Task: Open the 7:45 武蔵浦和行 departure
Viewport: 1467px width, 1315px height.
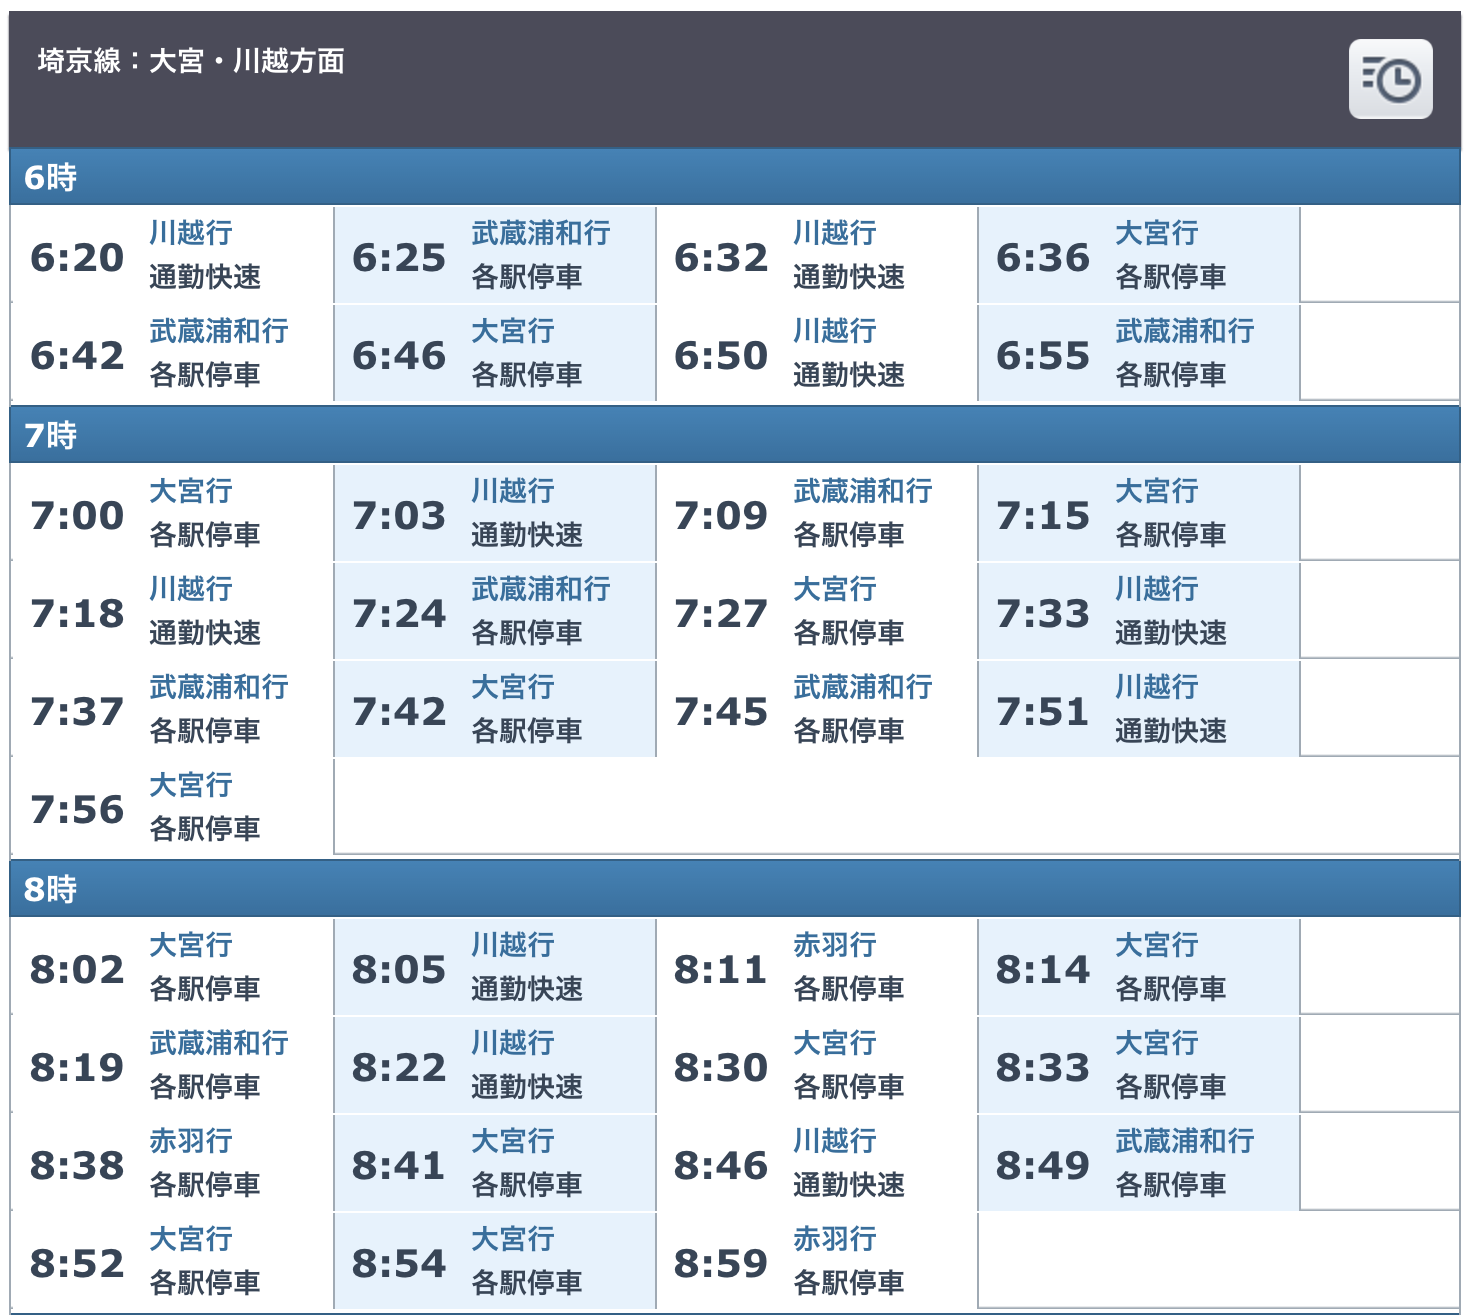Action: [x=816, y=709]
